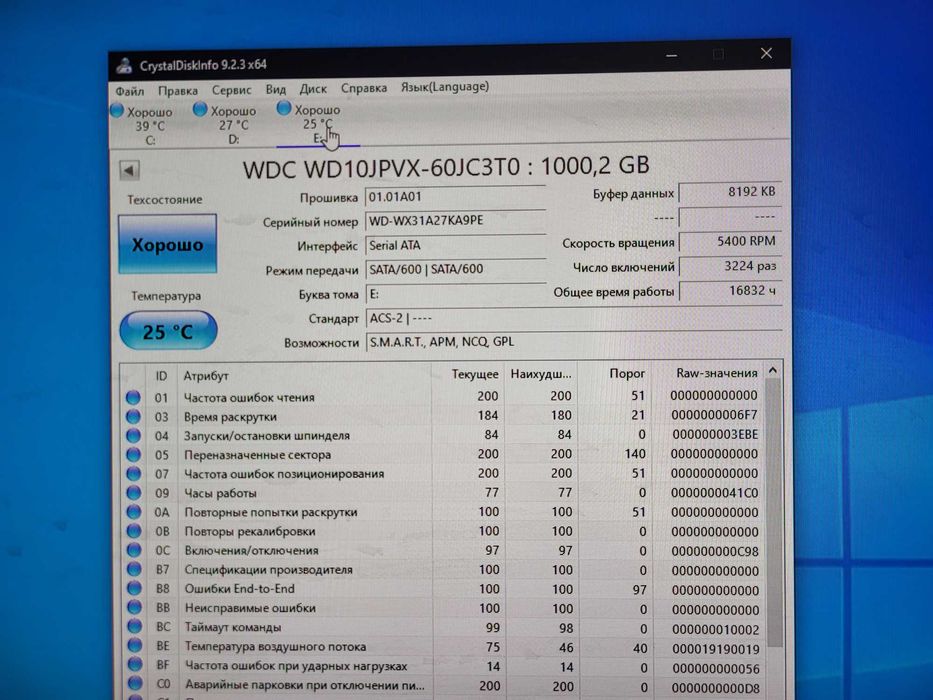
Task: Click status icon for Частота ошибок при ударных нагрузках
Action: tap(135, 665)
